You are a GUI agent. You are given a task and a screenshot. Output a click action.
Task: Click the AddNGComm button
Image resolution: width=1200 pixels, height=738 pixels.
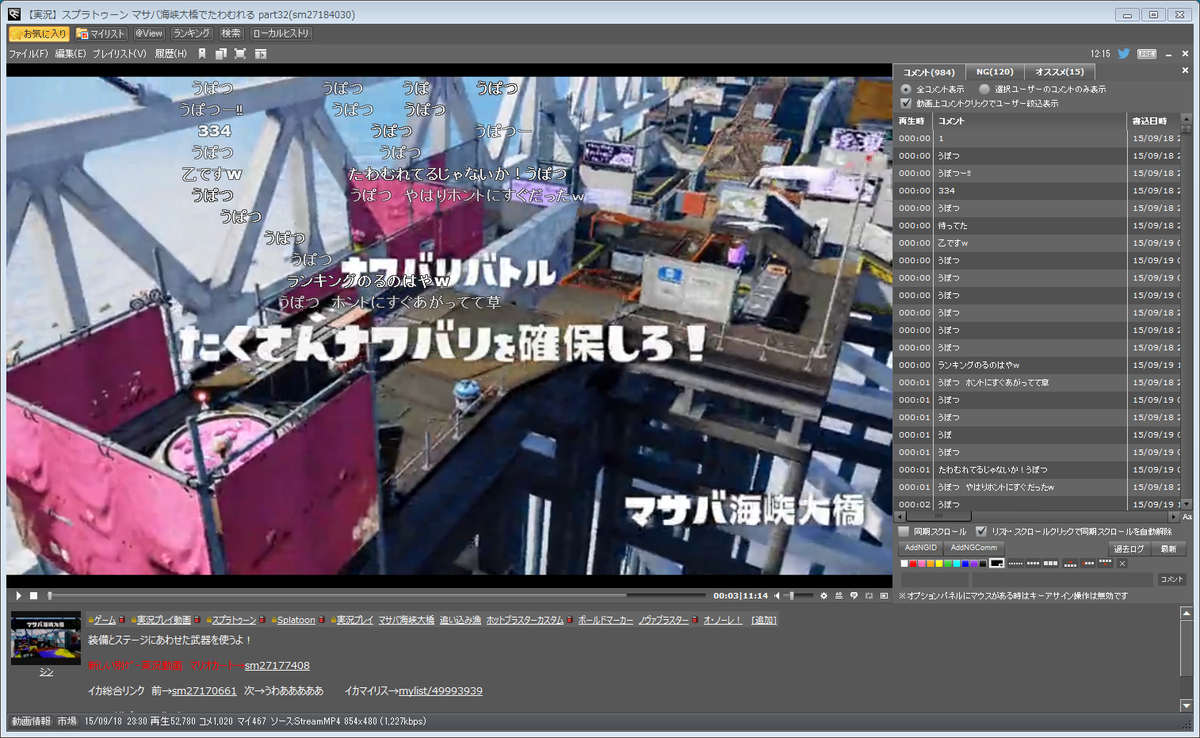[x=974, y=548]
